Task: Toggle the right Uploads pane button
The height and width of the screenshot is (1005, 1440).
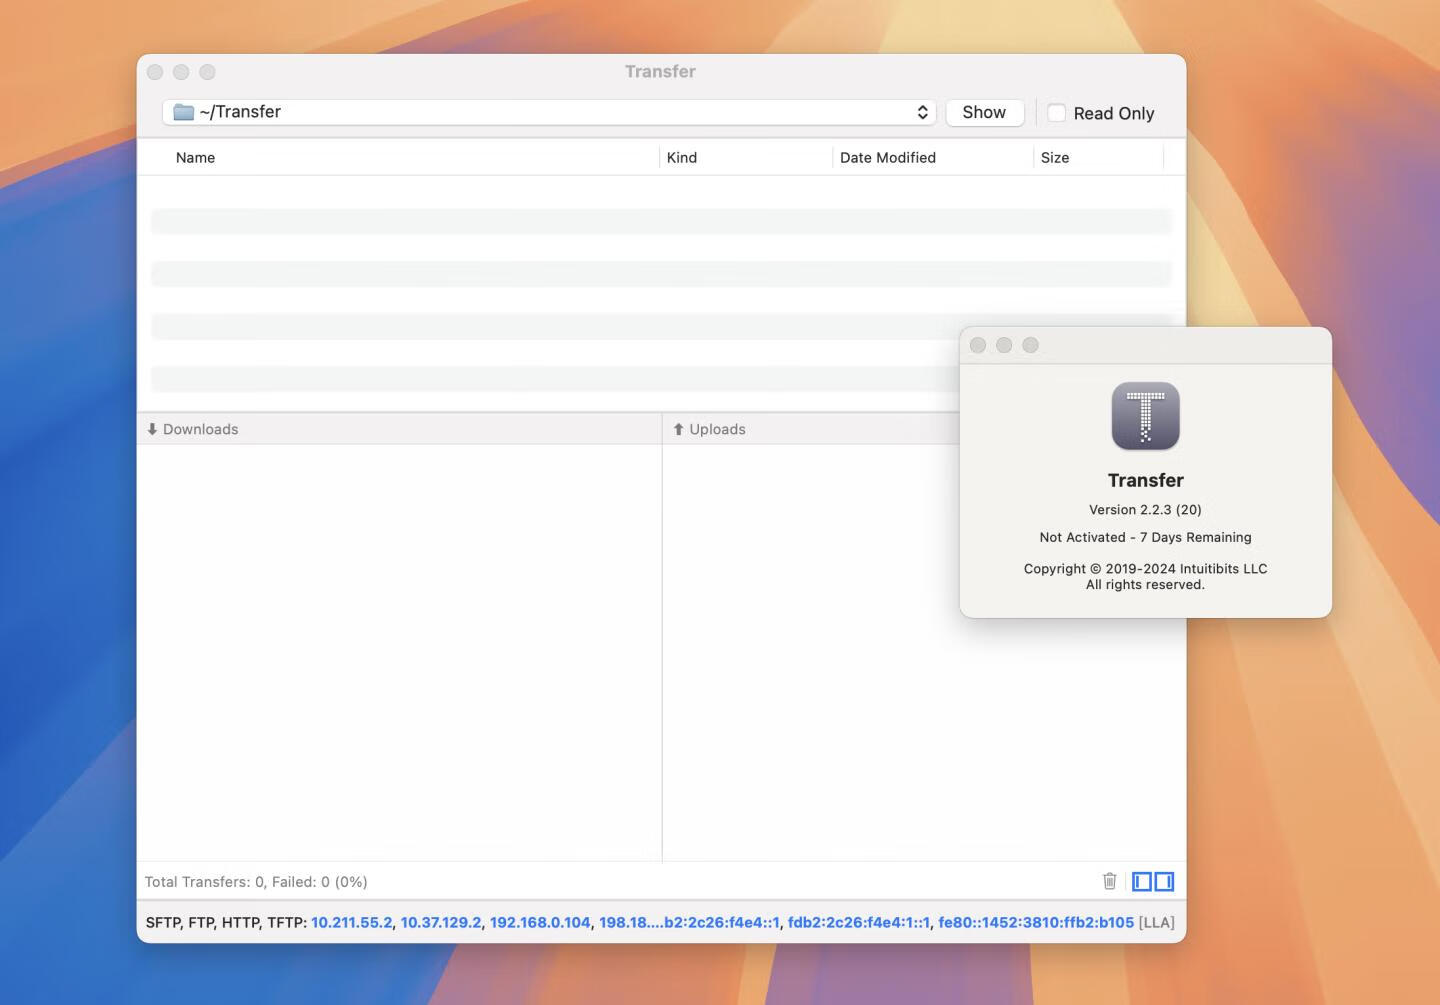Action: click(x=1164, y=881)
